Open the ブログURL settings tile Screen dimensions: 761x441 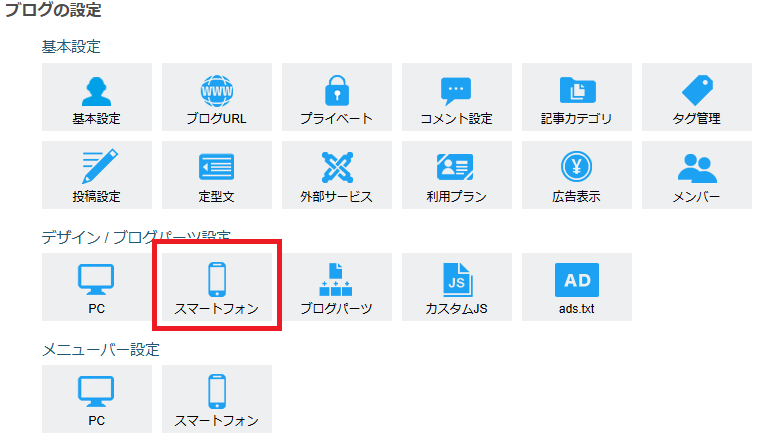[216, 97]
